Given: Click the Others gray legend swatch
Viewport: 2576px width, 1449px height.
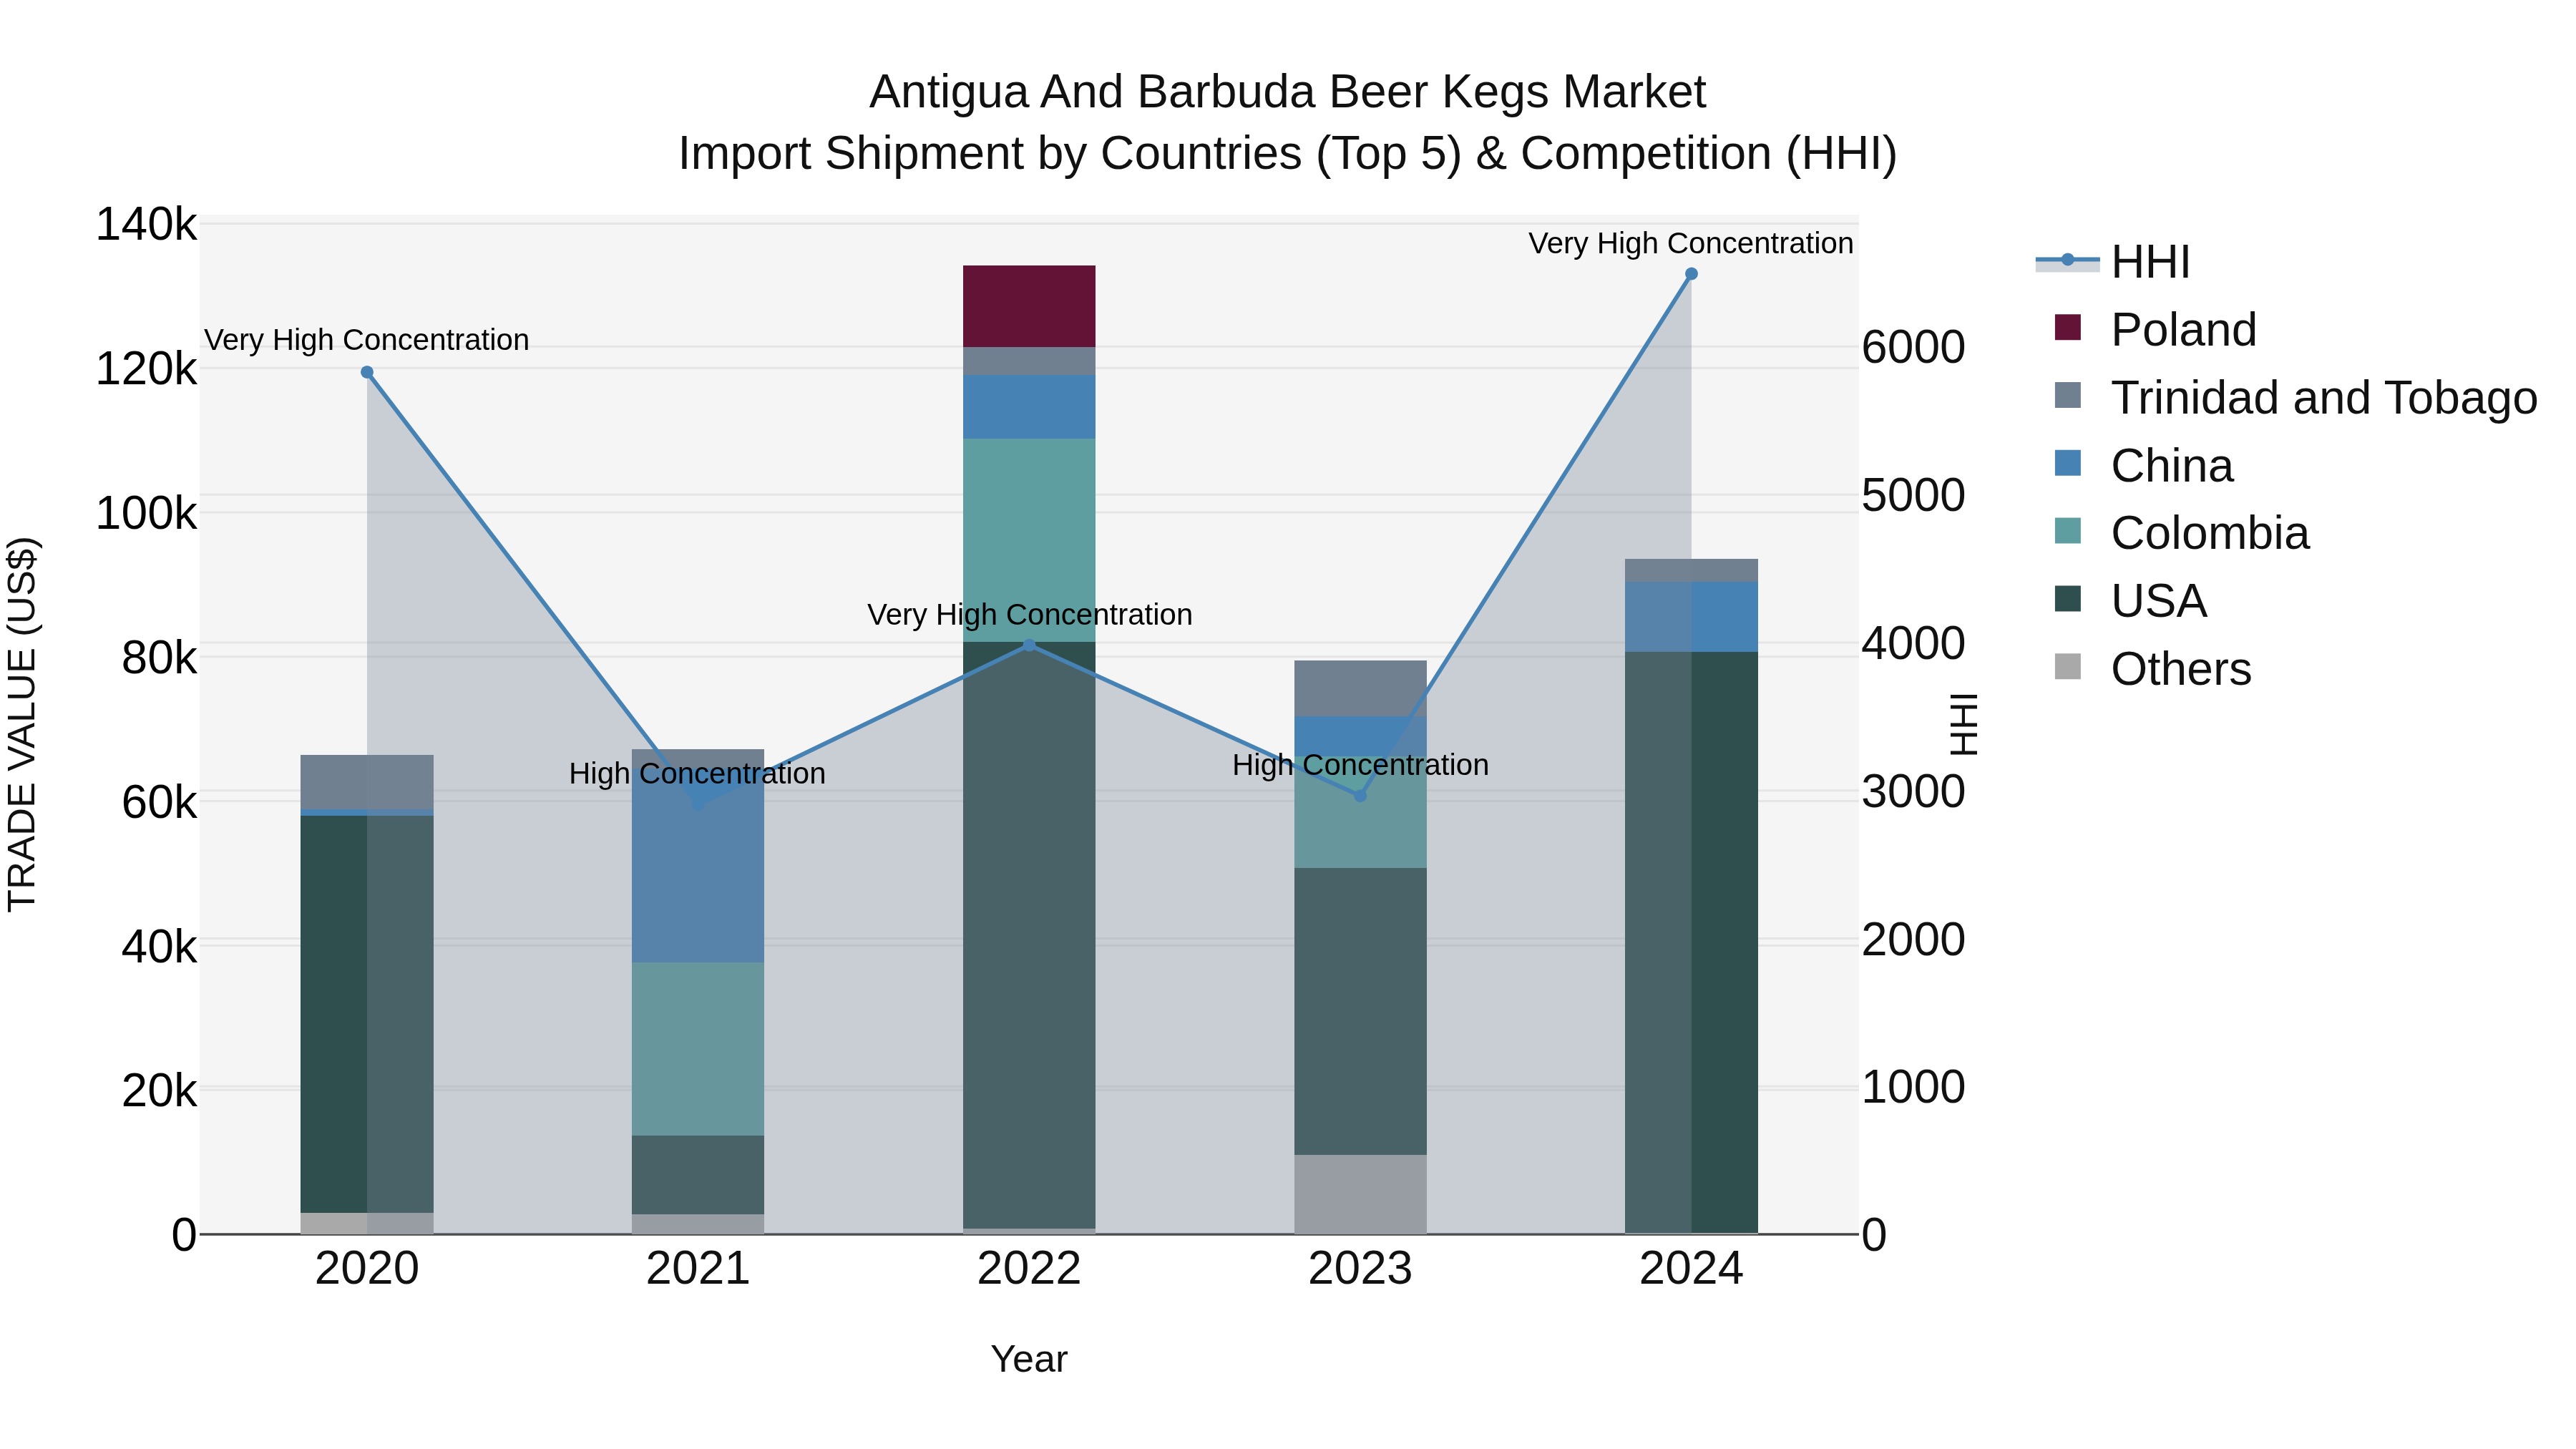Looking at the screenshot, I should 2067,667.
